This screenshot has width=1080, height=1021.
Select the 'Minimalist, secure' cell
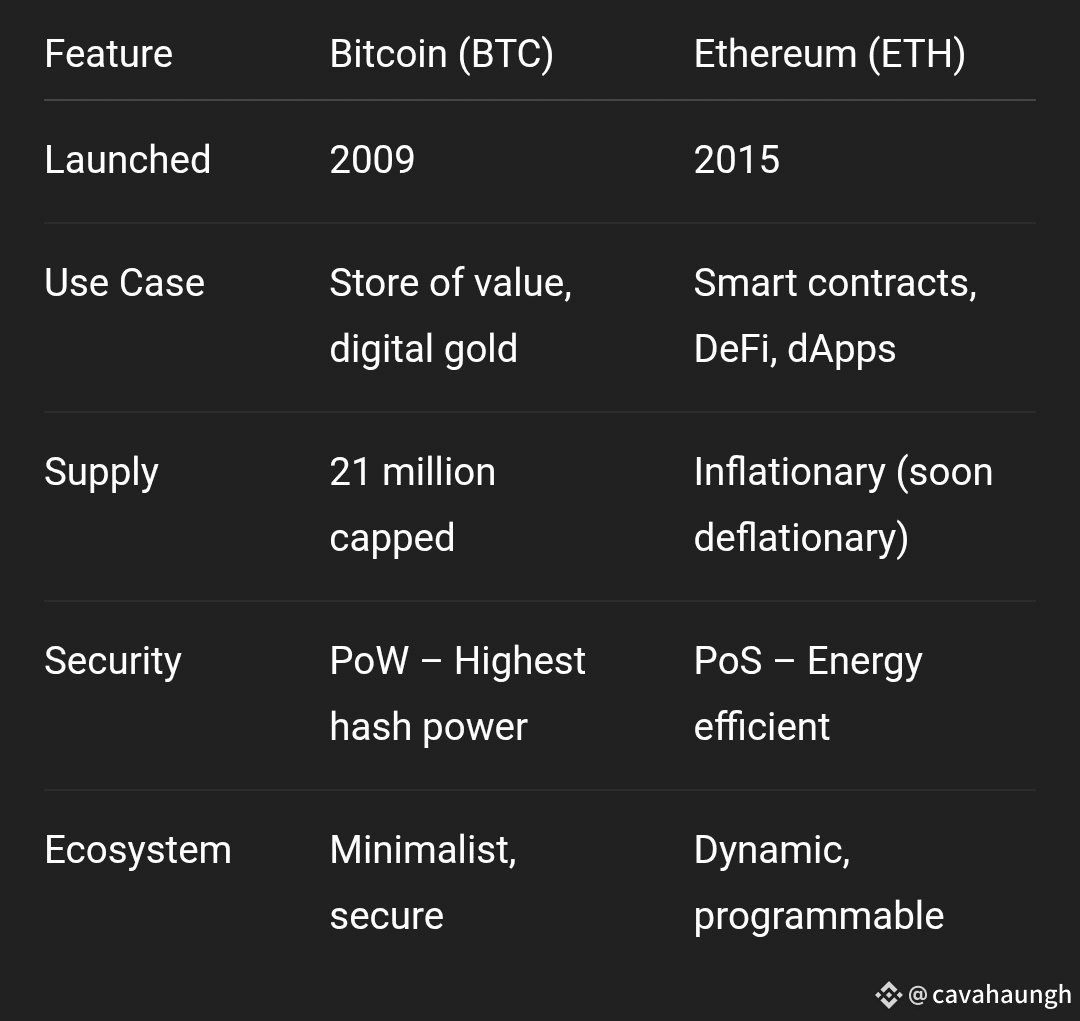click(423, 883)
